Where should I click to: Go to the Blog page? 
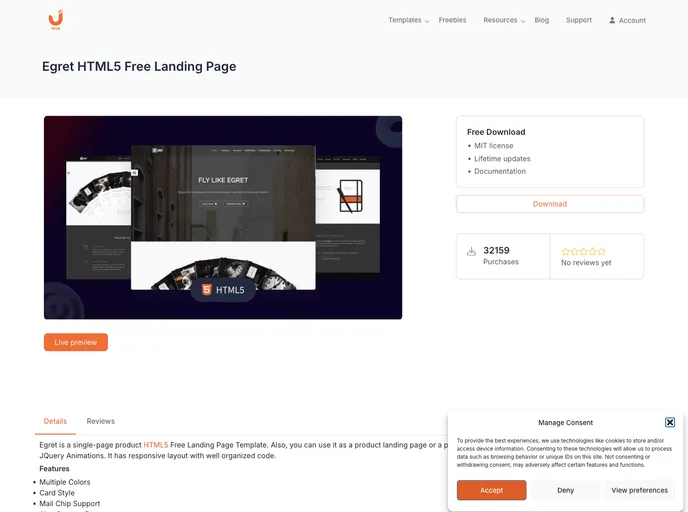tap(541, 20)
